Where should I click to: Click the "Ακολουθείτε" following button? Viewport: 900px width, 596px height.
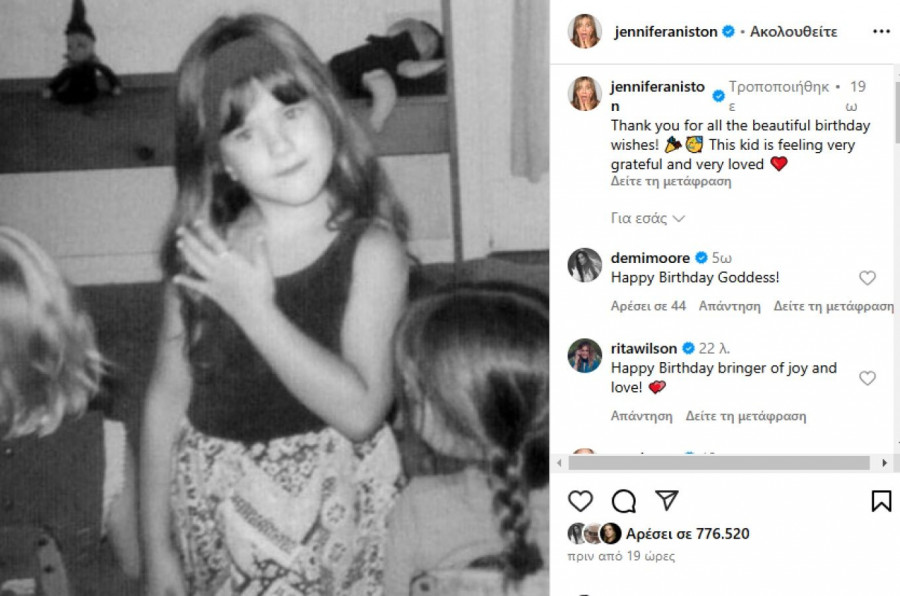point(794,31)
